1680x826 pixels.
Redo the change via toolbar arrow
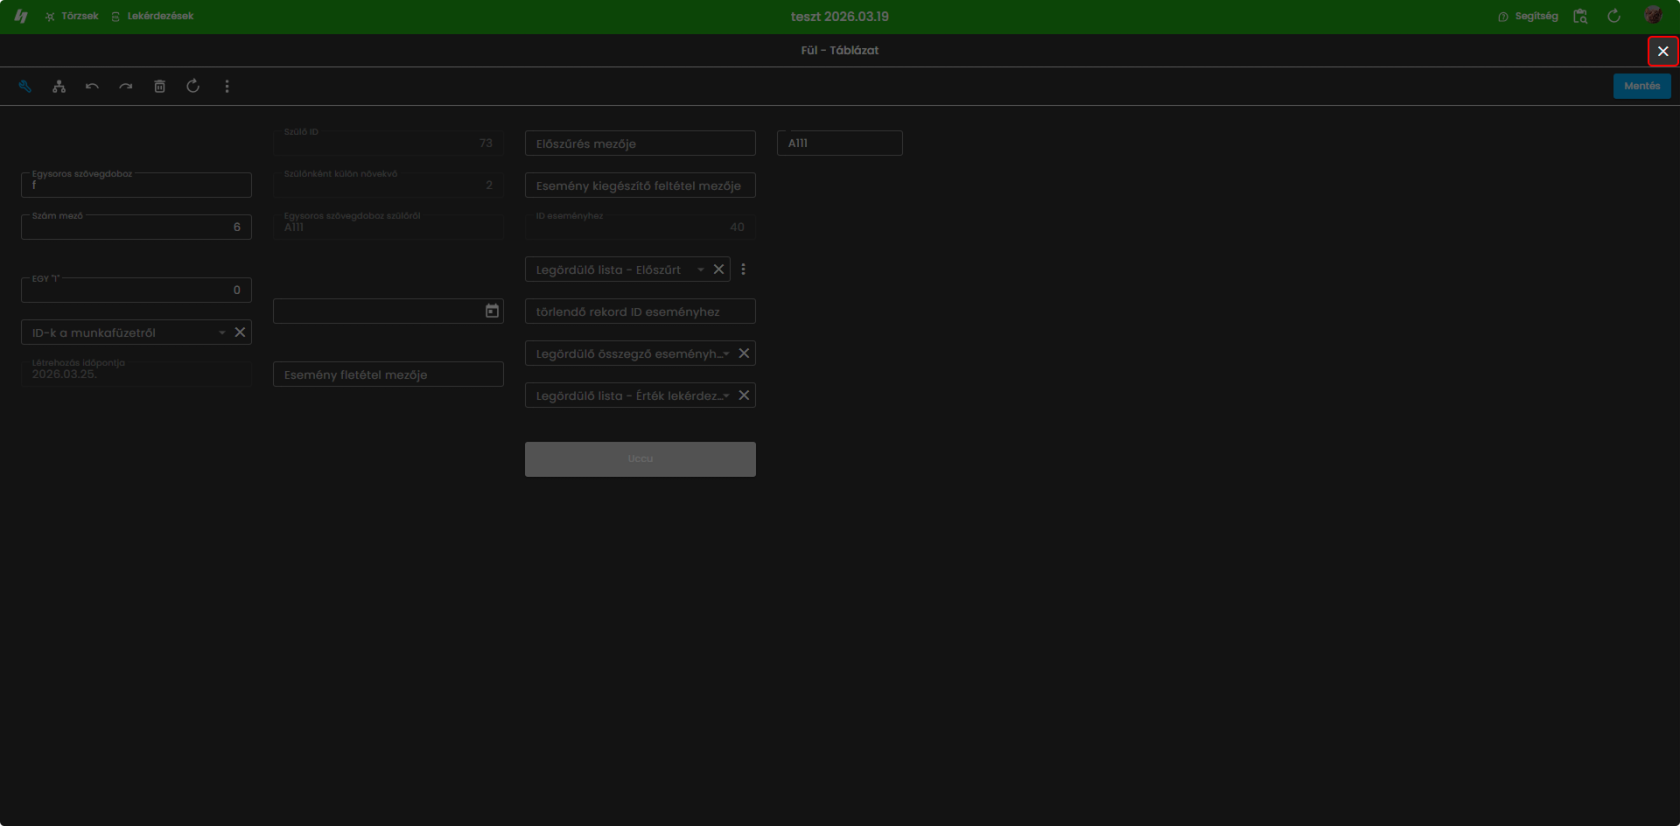tap(126, 86)
